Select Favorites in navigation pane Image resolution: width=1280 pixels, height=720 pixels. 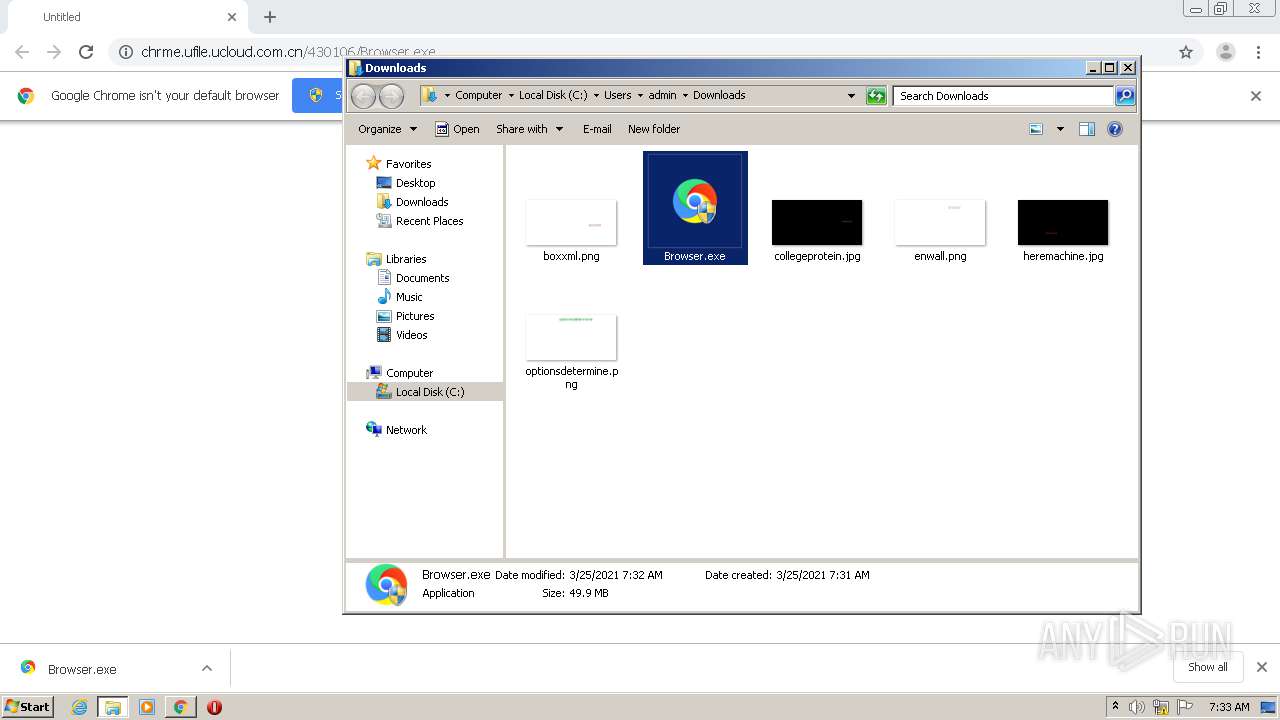click(x=408, y=164)
